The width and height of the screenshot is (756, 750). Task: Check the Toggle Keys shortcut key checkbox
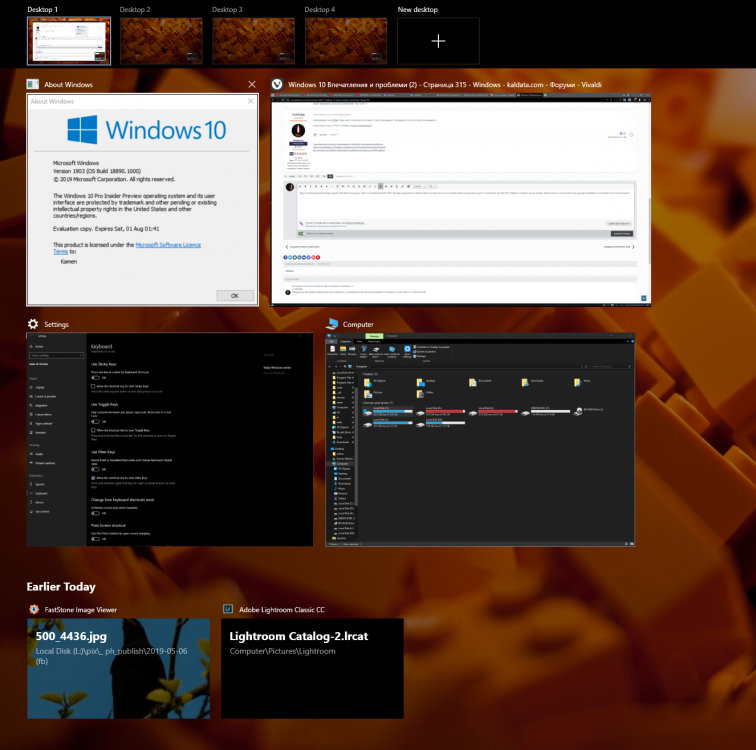(x=93, y=430)
